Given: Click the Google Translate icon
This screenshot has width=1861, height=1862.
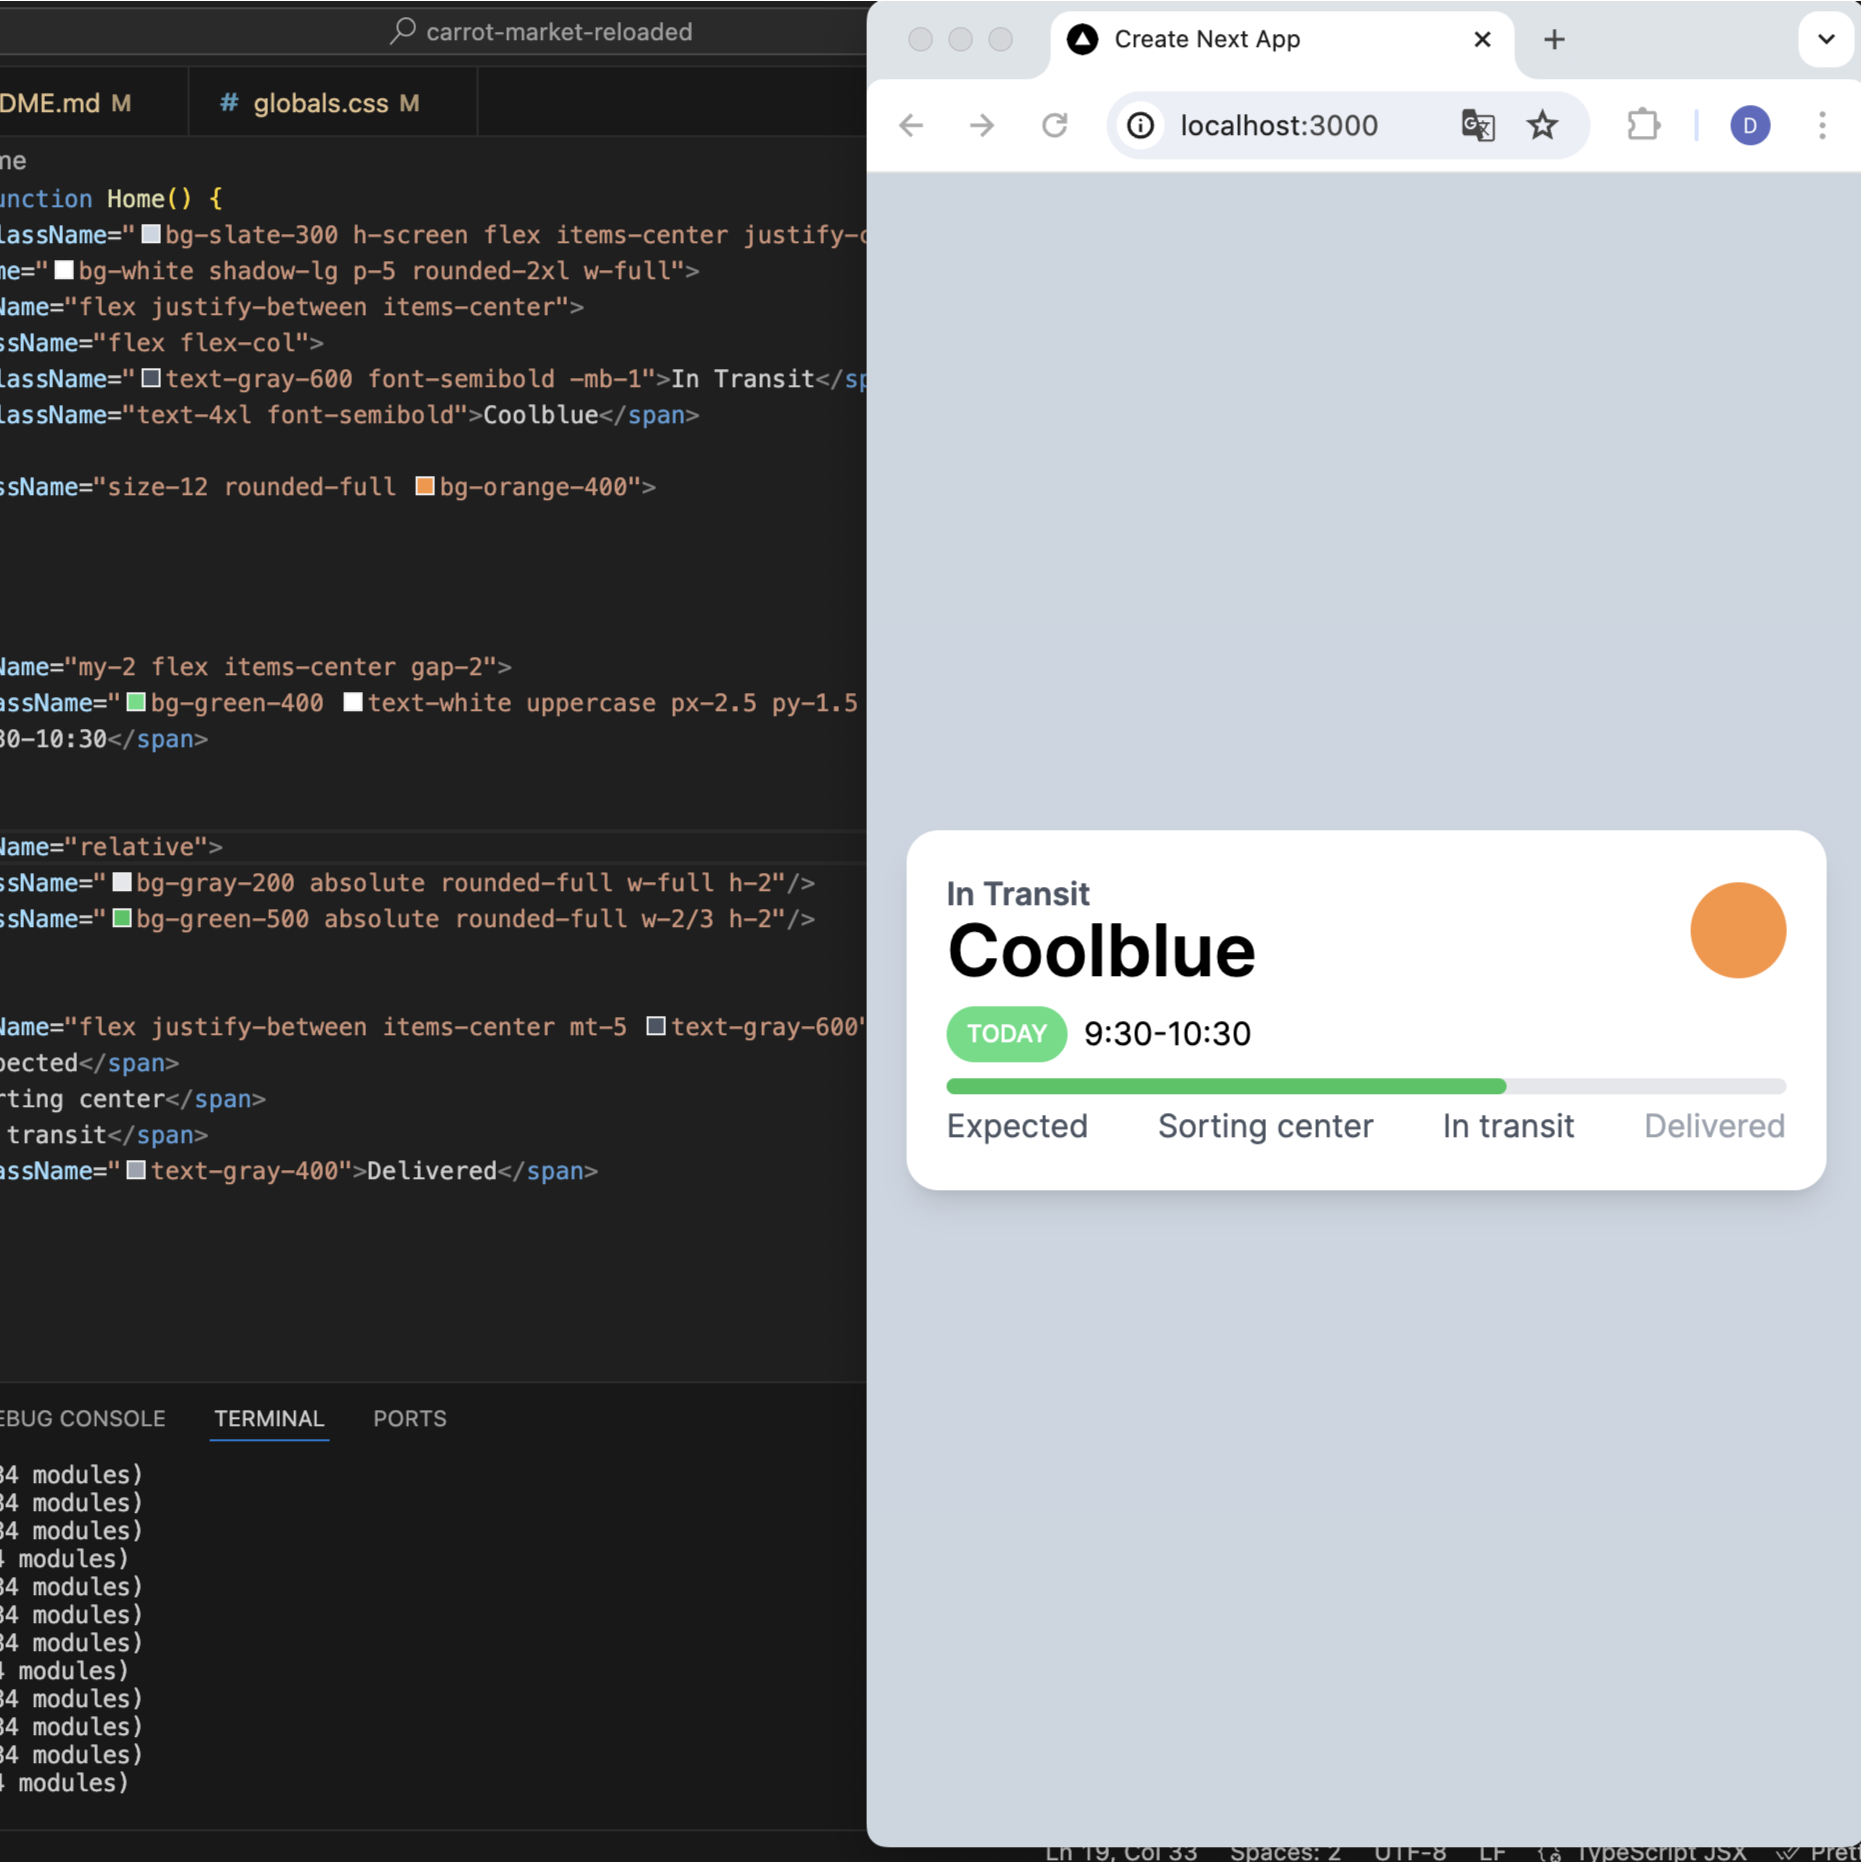Looking at the screenshot, I should (x=1477, y=125).
